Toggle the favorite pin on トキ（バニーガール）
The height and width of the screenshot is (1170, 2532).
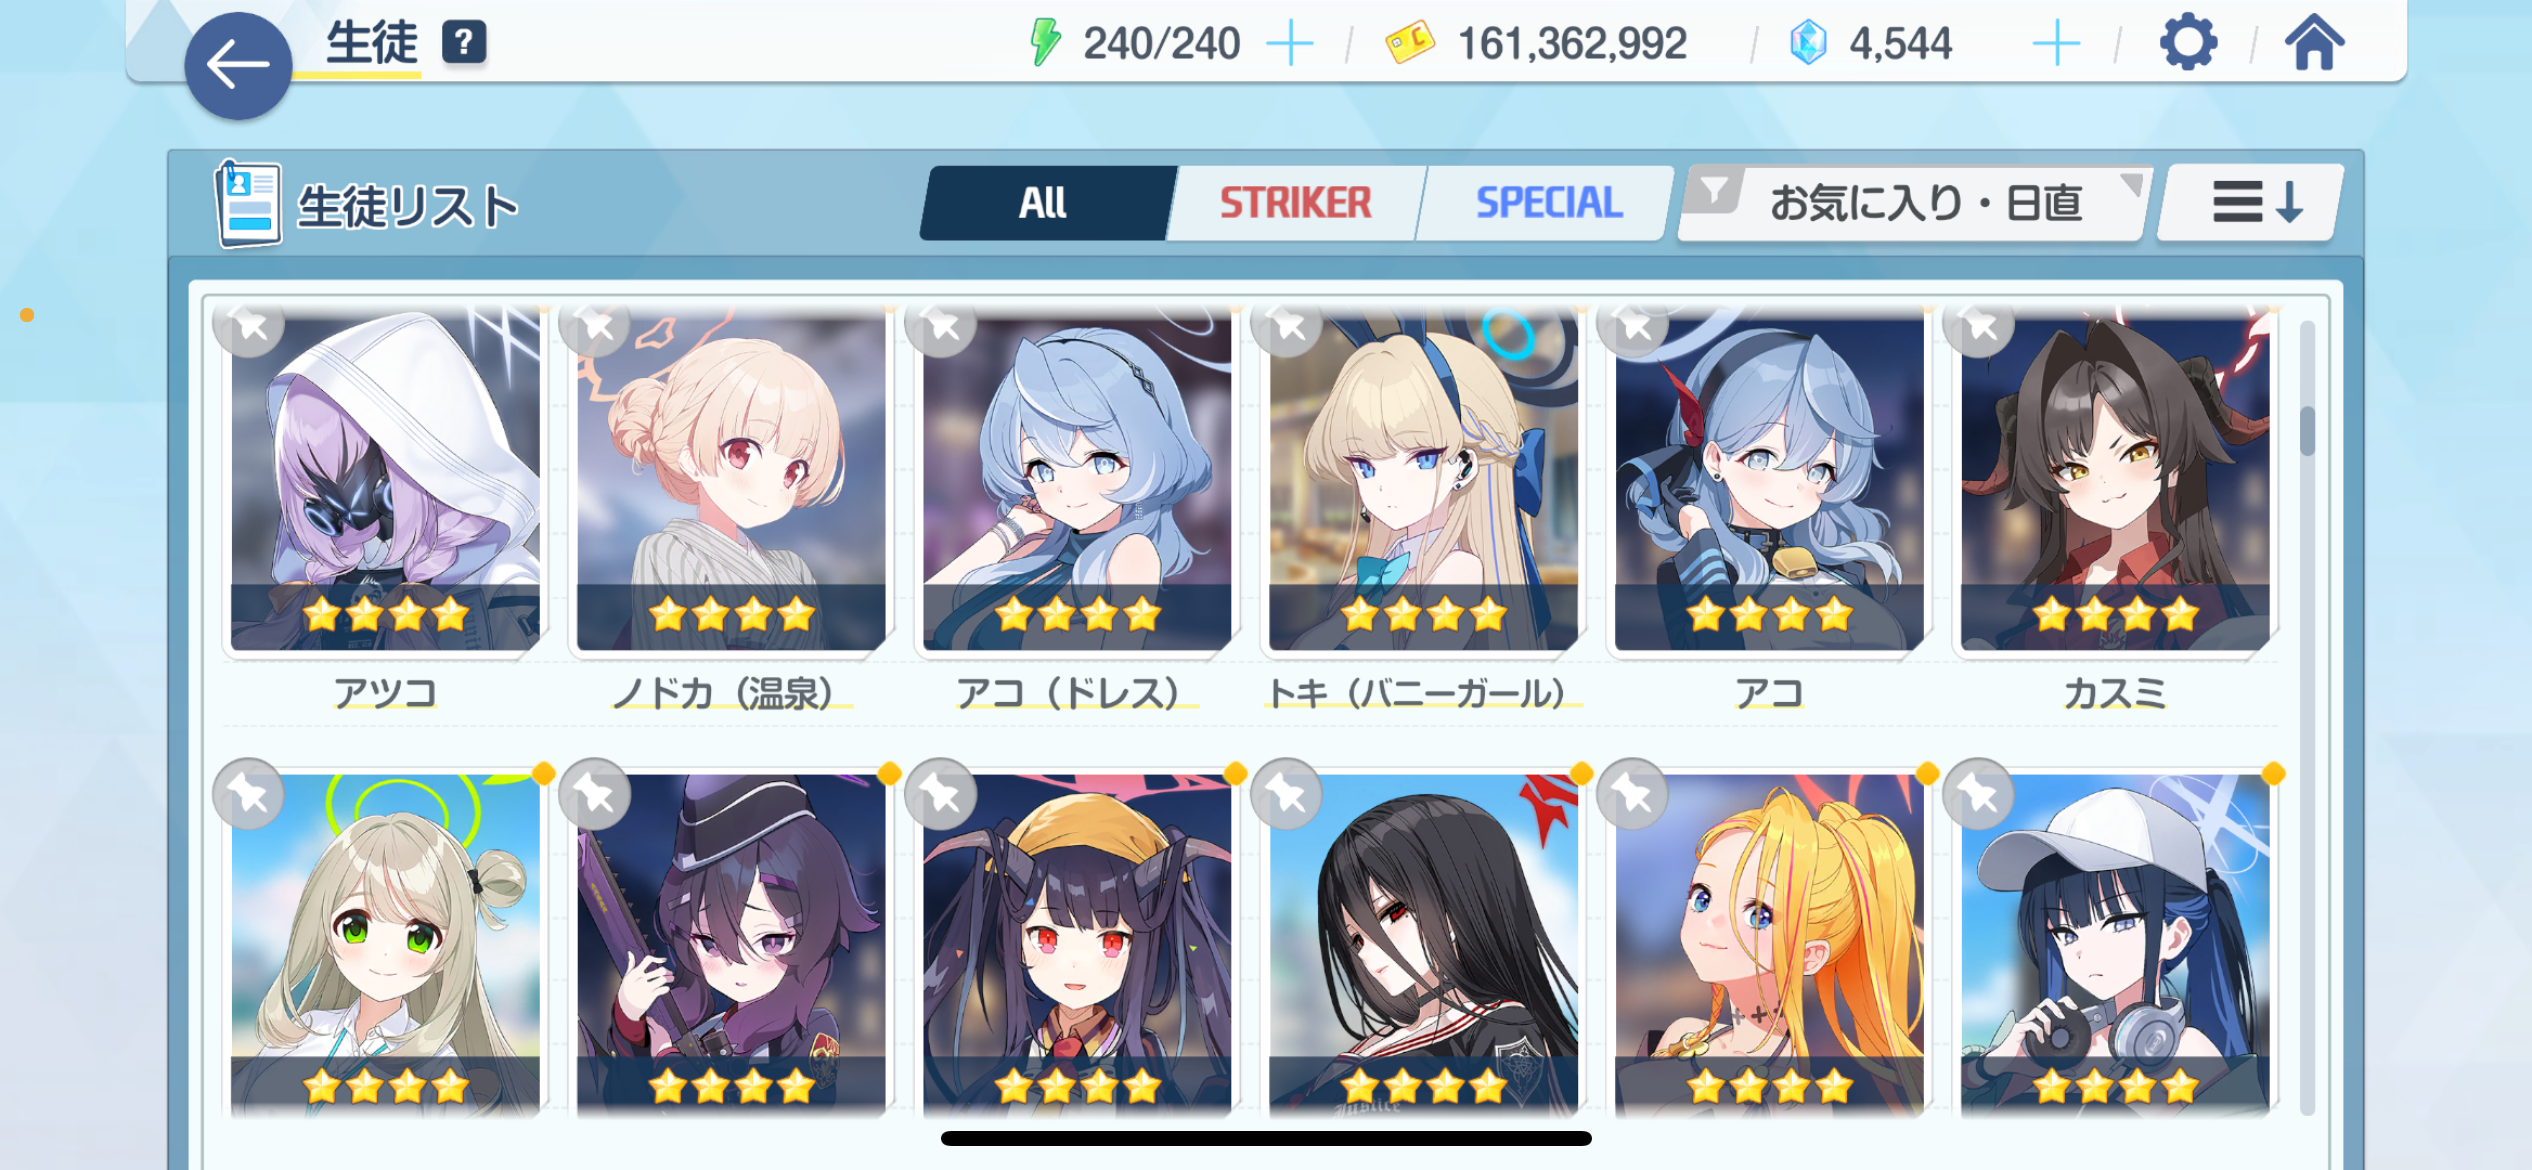[1287, 325]
